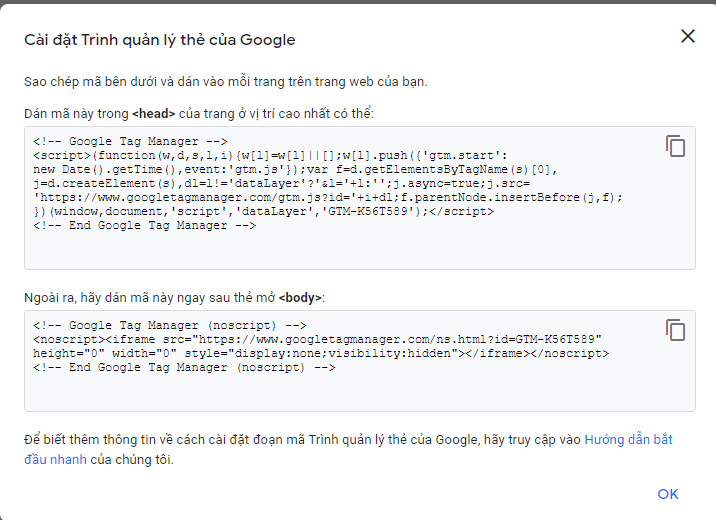The height and width of the screenshot is (520, 716).
Task: Open the Hướng dẫn bắt đầu nhanh link
Action: [348, 449]
